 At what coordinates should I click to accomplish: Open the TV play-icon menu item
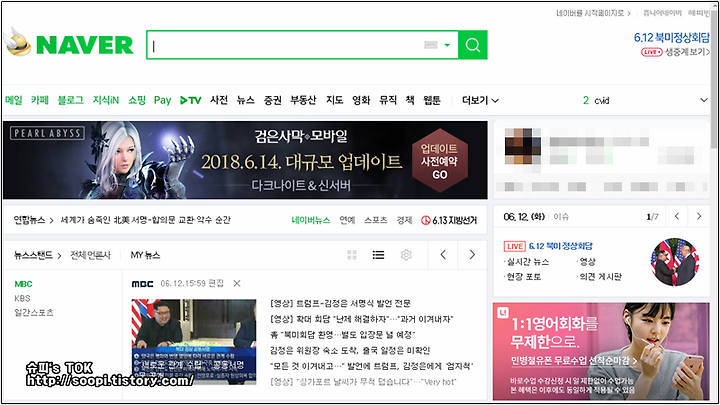pyautogui.click(x=191, y=100)
